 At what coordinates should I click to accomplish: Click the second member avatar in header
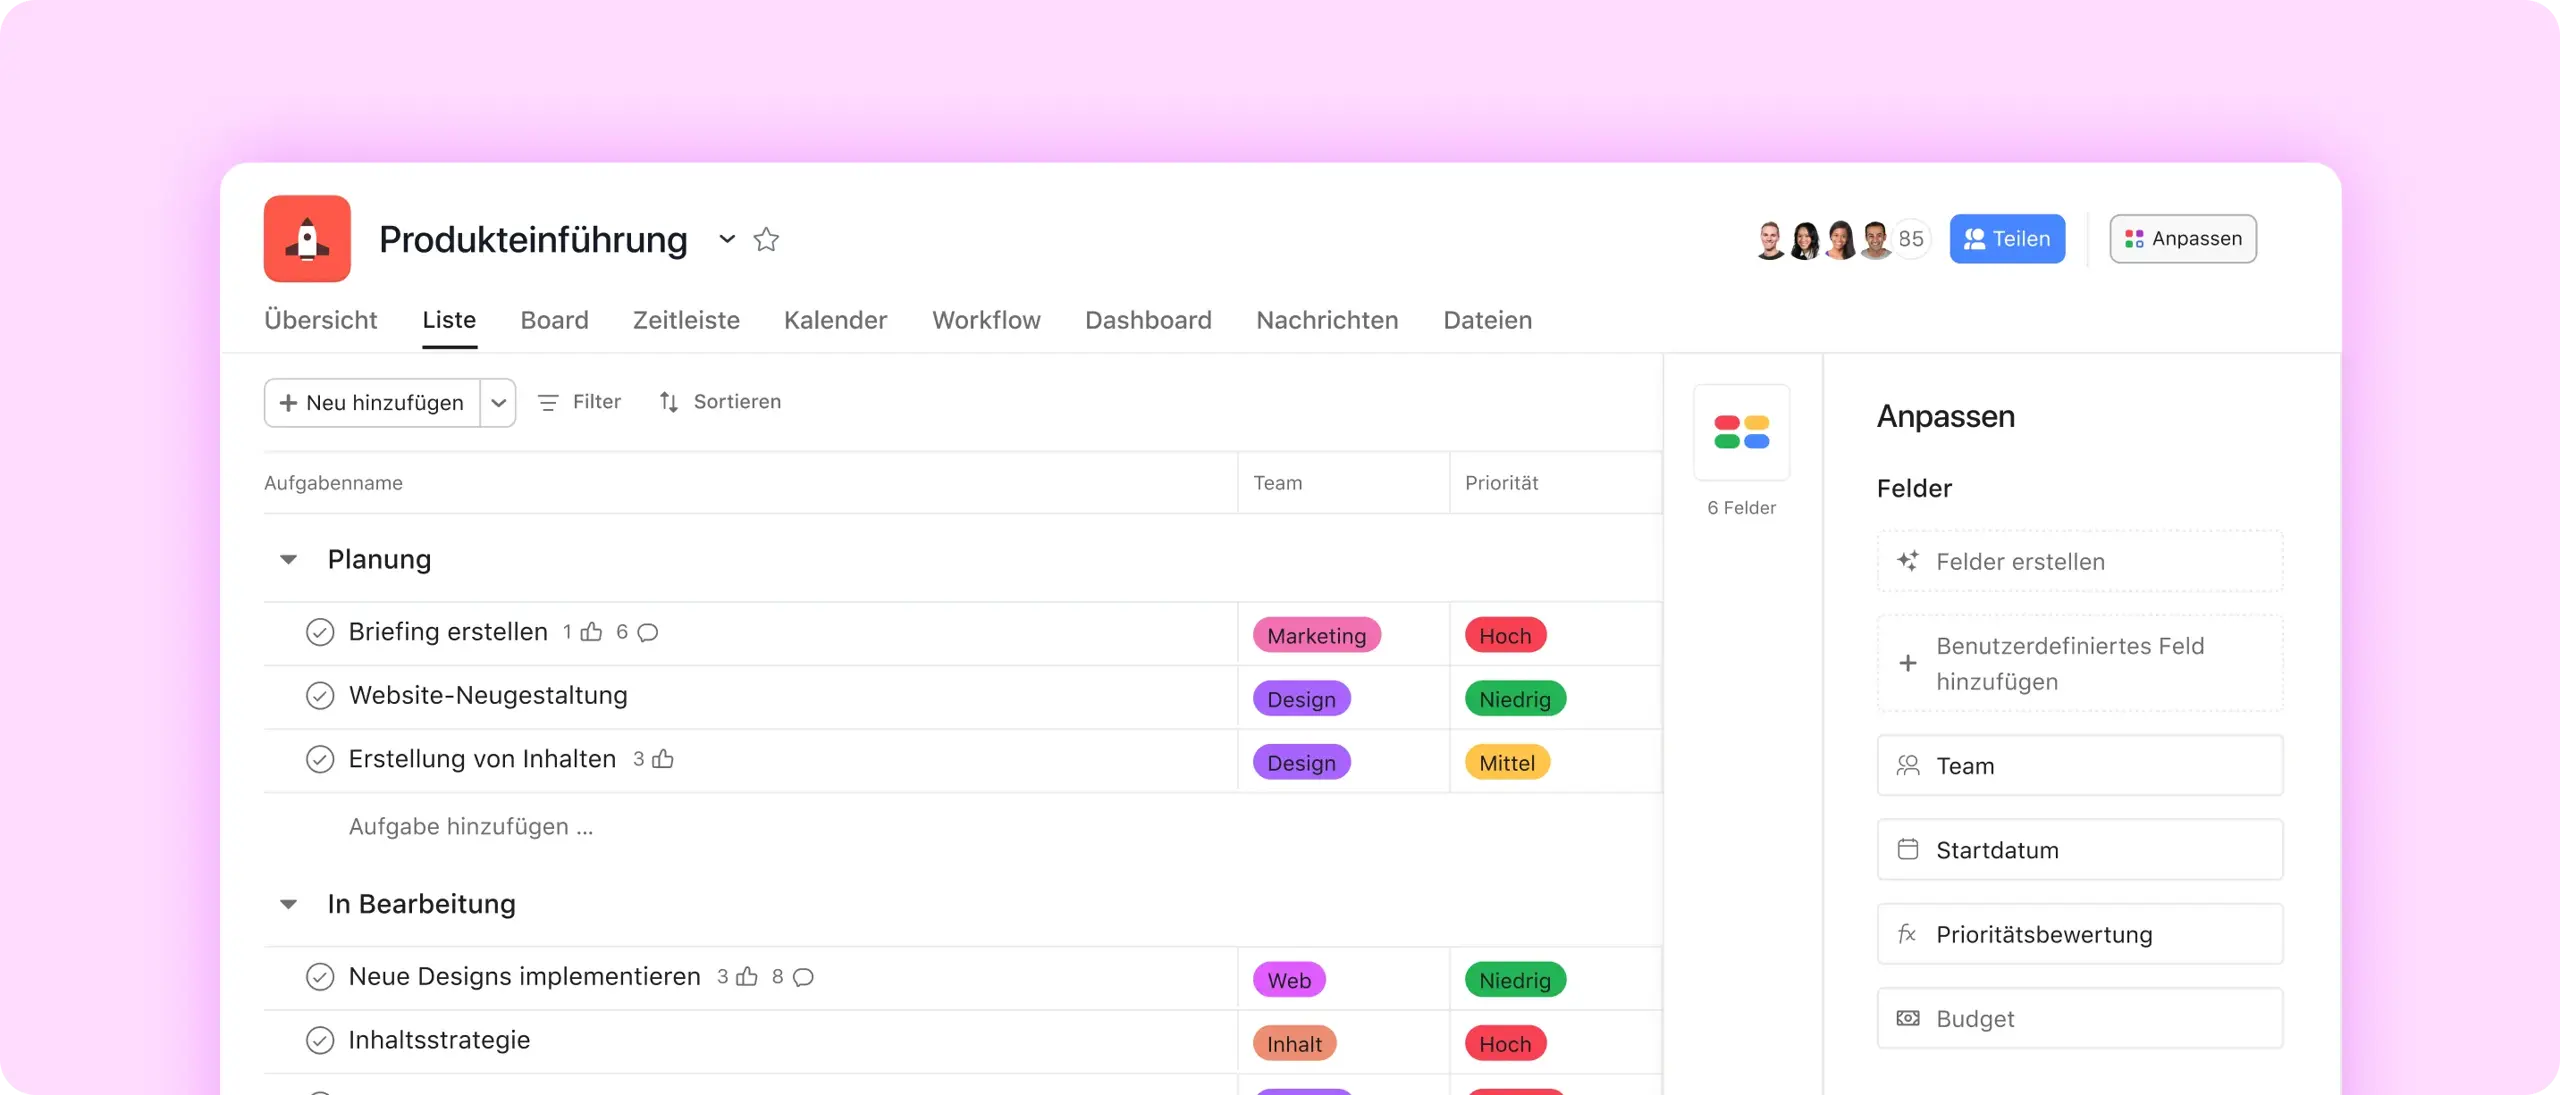click(1805, 240)
